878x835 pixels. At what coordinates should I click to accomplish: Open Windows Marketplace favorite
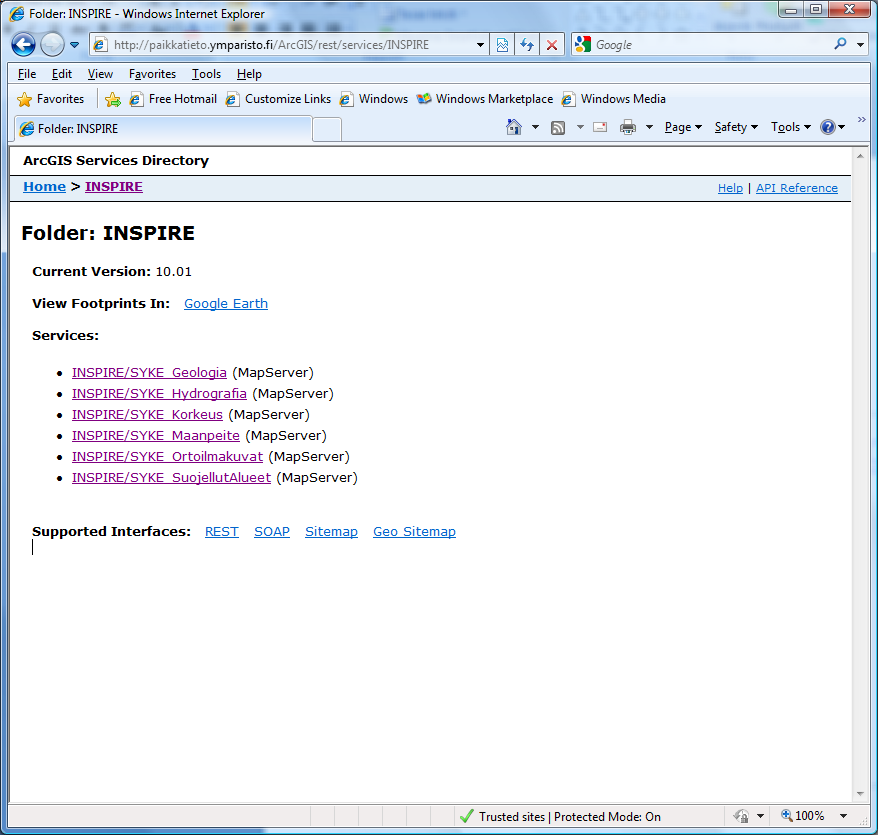point(484,99)
